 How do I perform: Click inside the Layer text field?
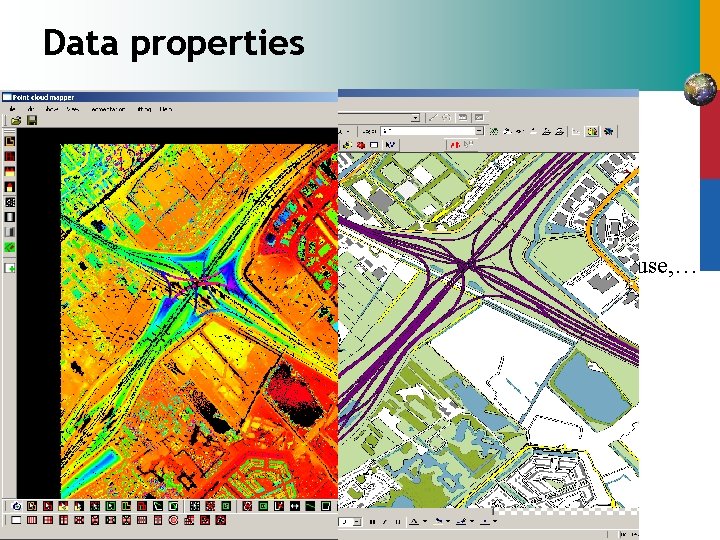[428, 131]
